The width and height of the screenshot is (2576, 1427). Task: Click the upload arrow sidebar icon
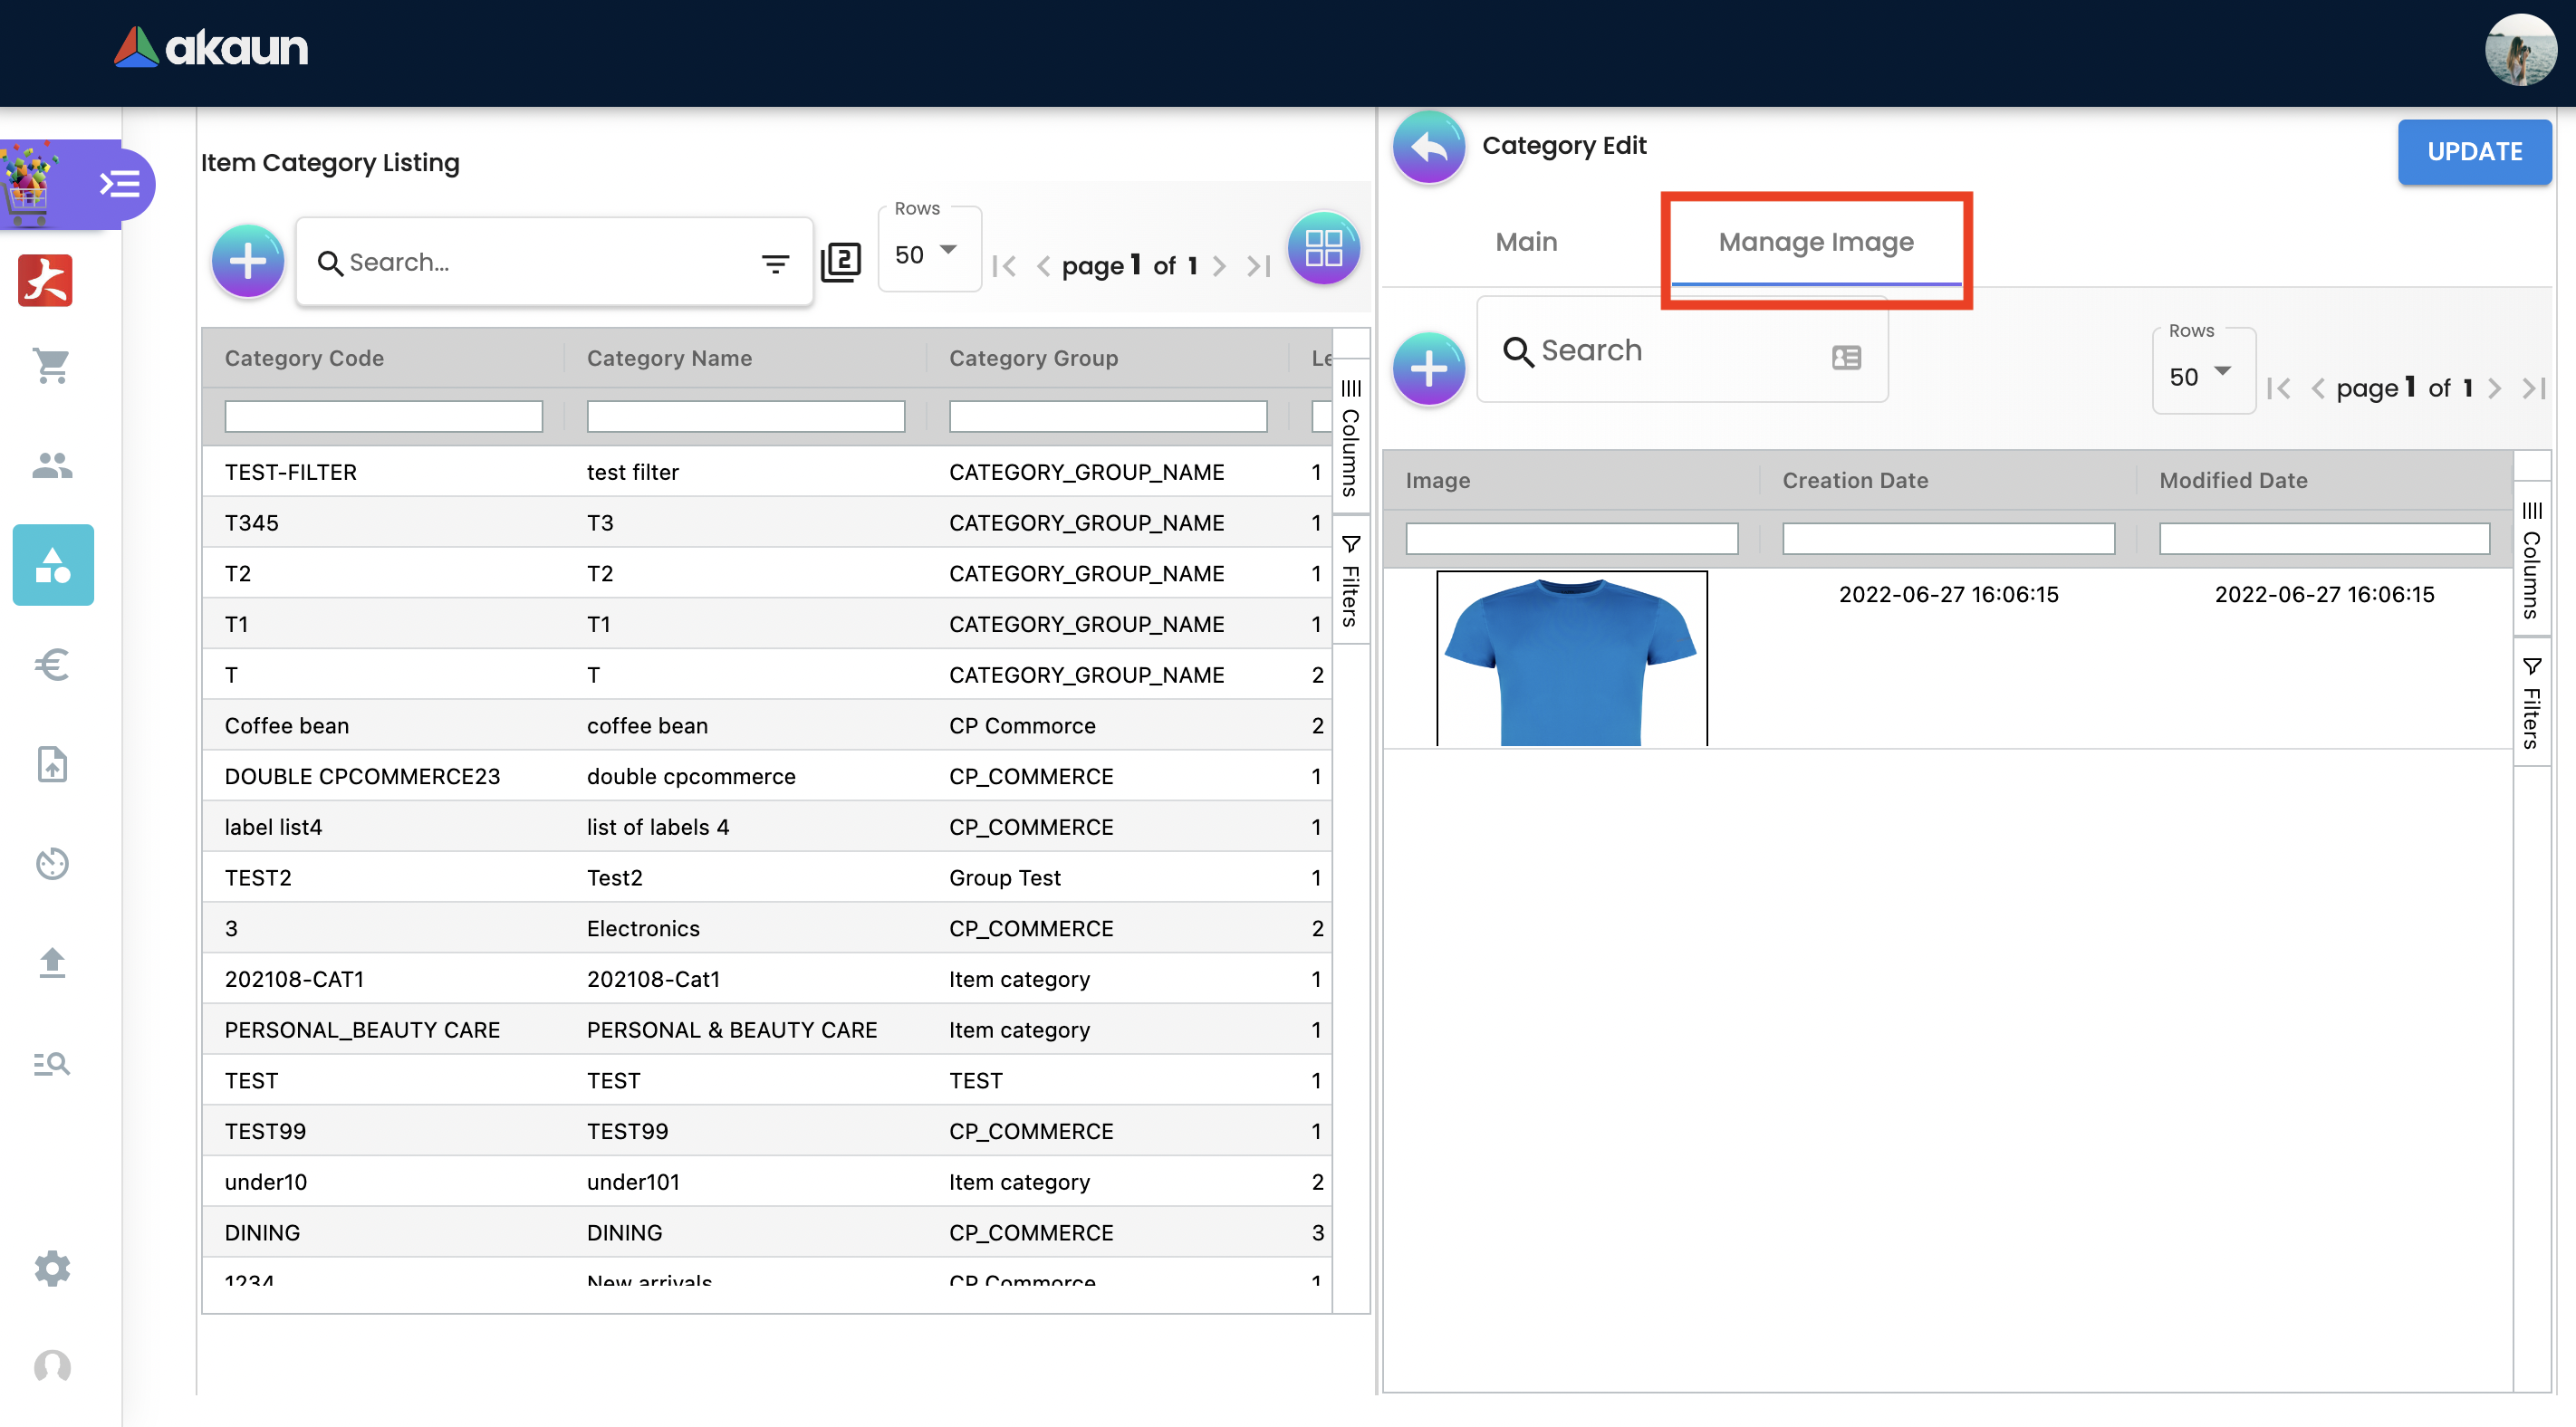pos(52,963)
